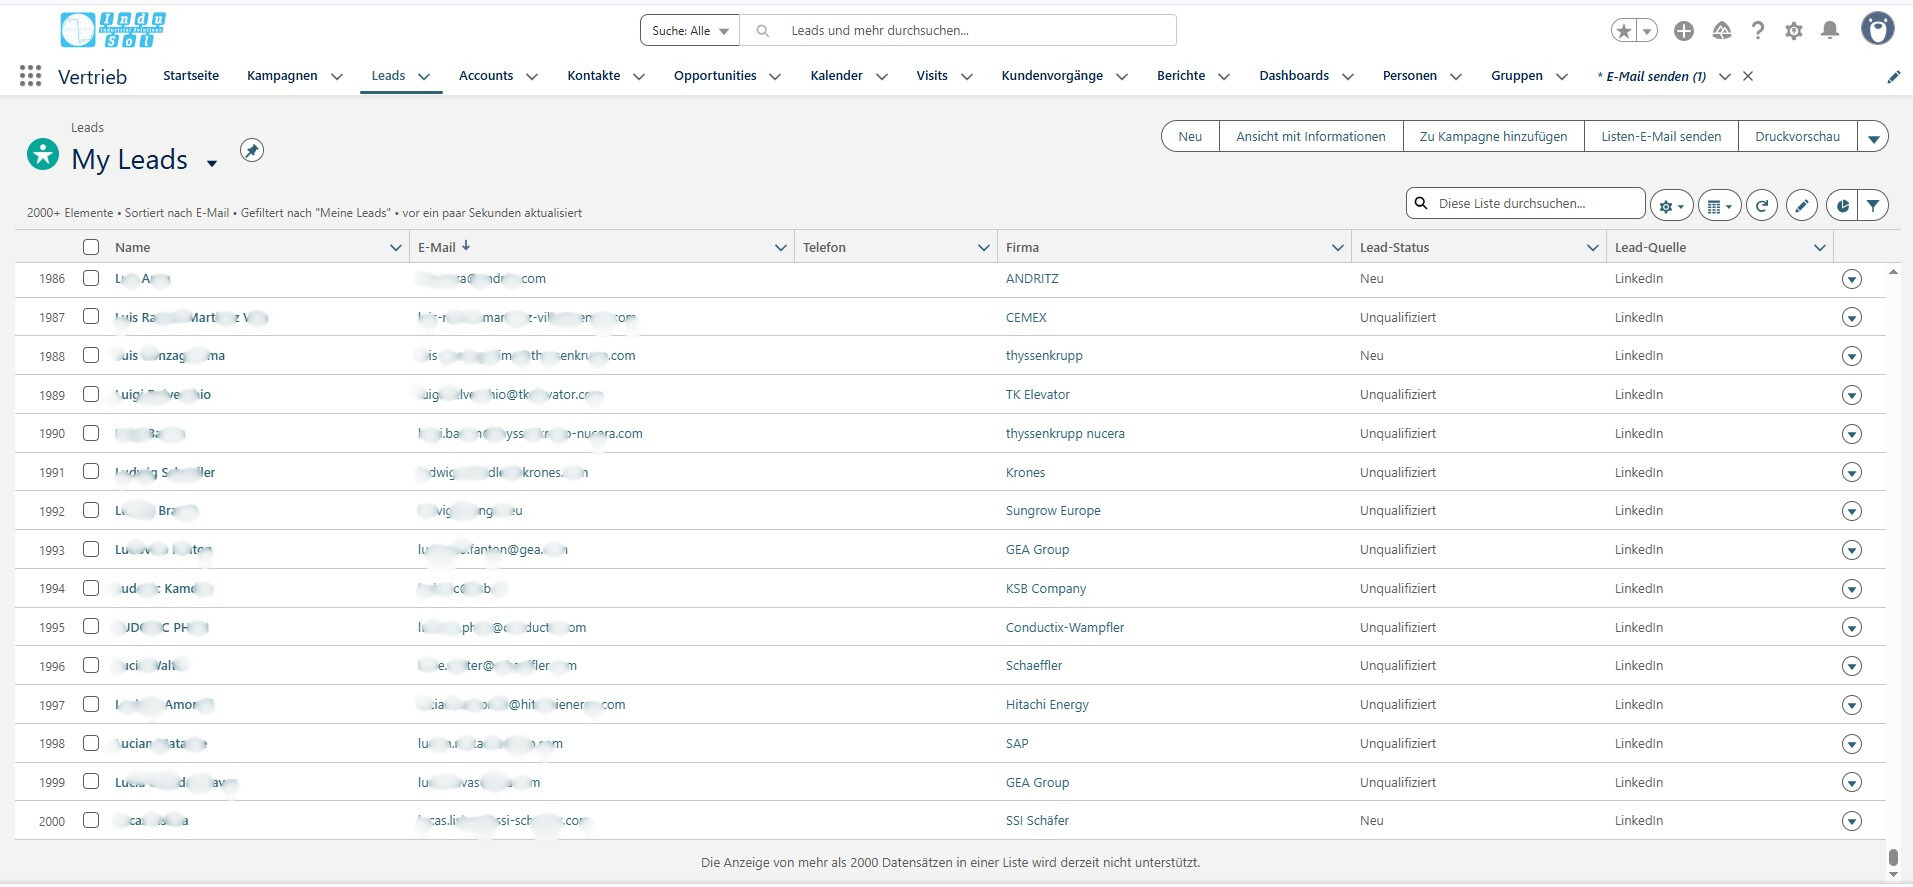Click the Druckvorschau button
The image size is (1913, 887).
(1798, 137)
